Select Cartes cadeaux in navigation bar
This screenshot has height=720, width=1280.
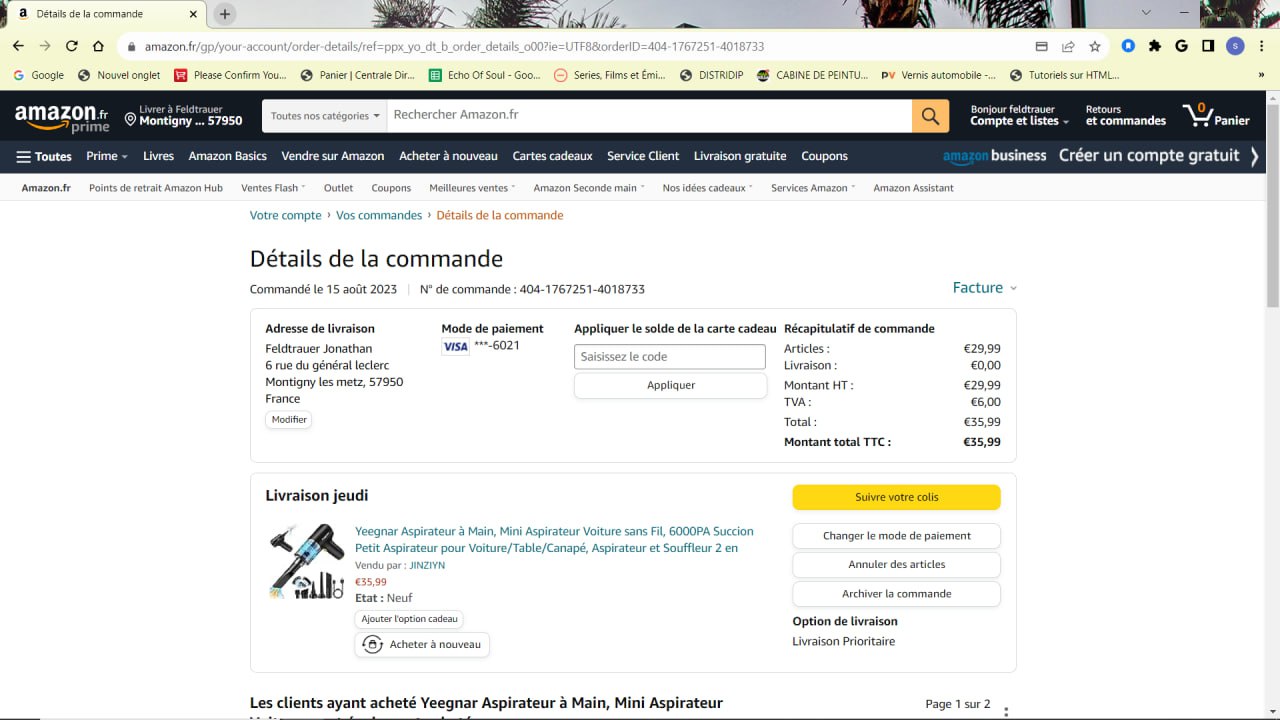click(552, 156)
